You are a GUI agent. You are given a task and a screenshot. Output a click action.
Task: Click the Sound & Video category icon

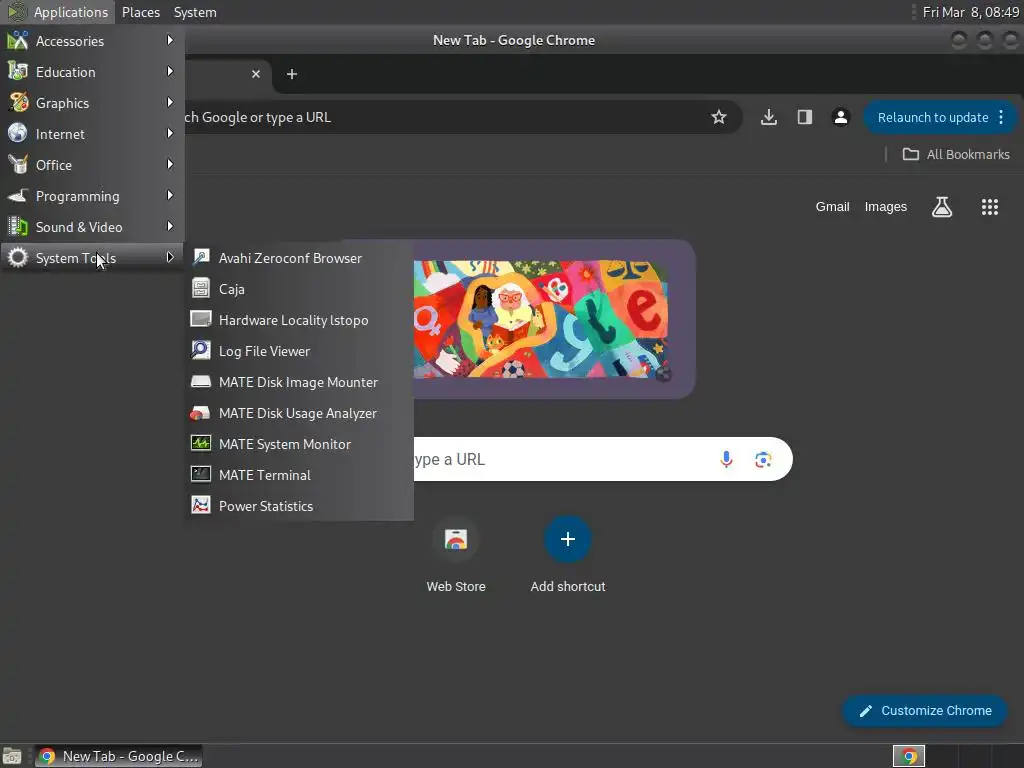[x=18, y=227]
